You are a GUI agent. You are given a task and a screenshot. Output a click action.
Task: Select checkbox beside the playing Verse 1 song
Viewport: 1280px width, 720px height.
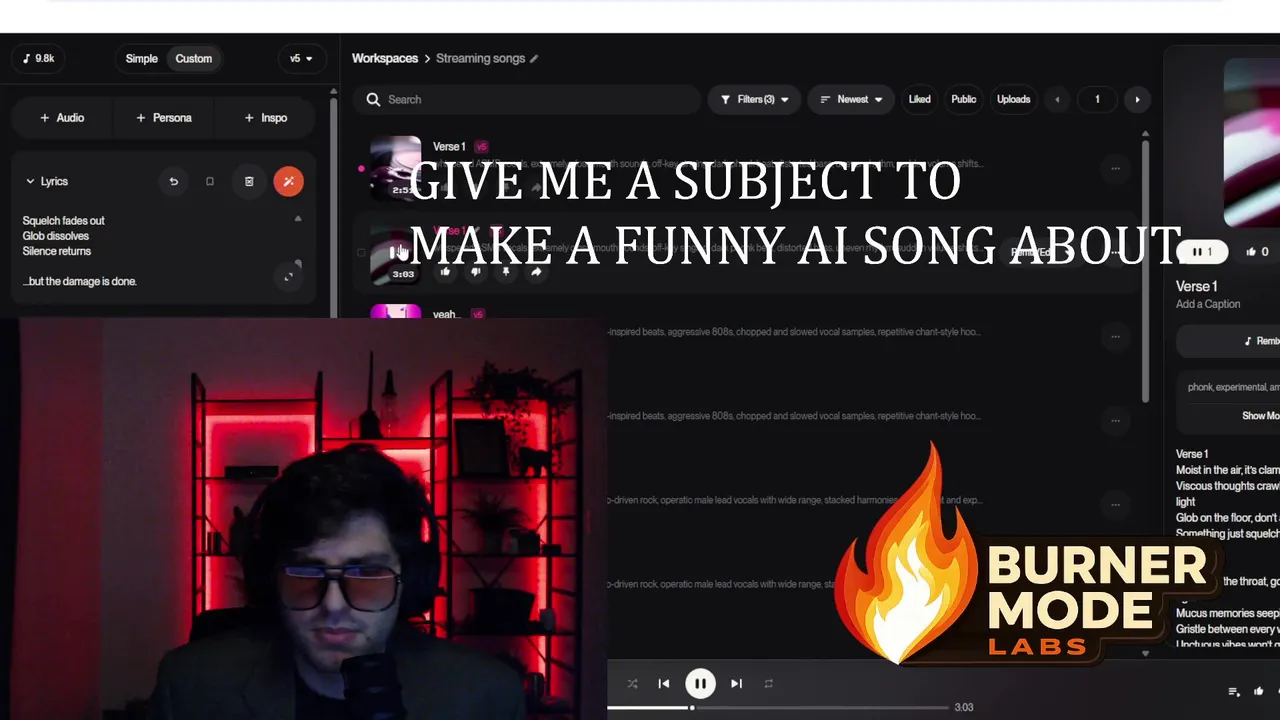361,252
